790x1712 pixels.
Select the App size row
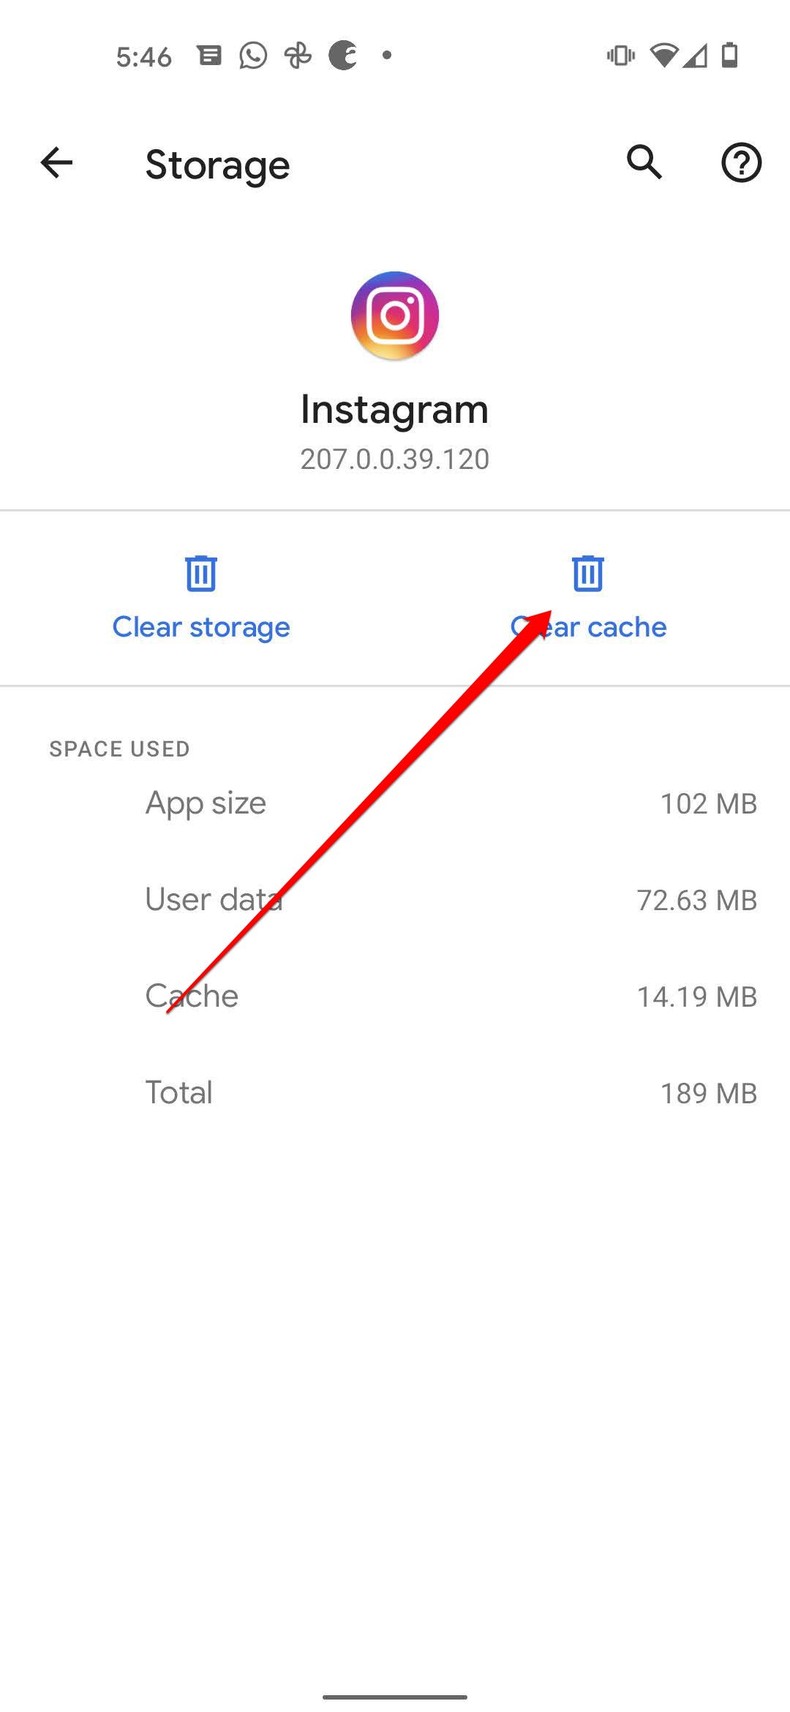[394, 803]
